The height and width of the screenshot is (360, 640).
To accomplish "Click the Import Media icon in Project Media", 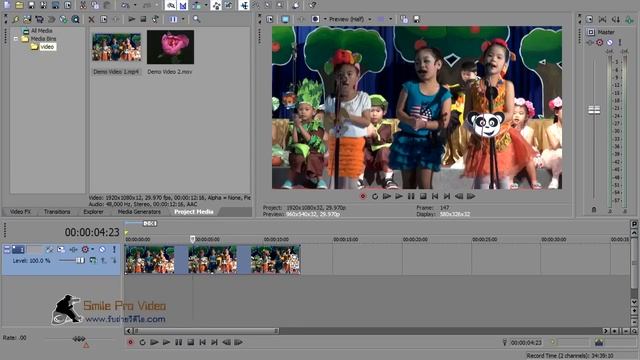I will [27, 19].
